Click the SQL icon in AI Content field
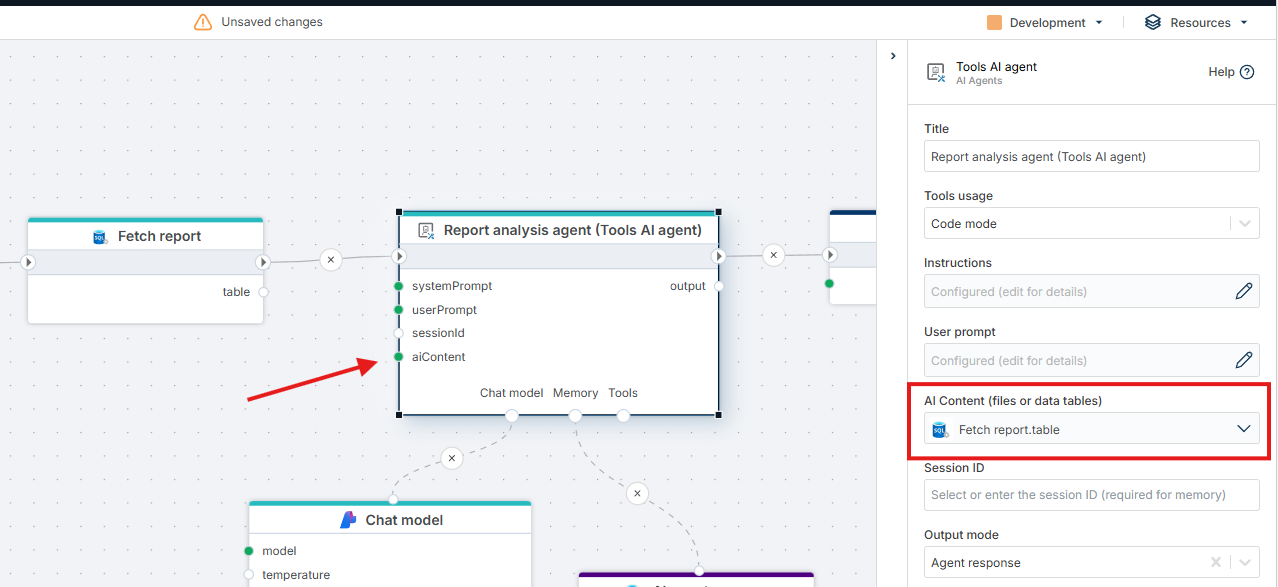Viewport: 1278px width, 587px height. coord(940,430)
